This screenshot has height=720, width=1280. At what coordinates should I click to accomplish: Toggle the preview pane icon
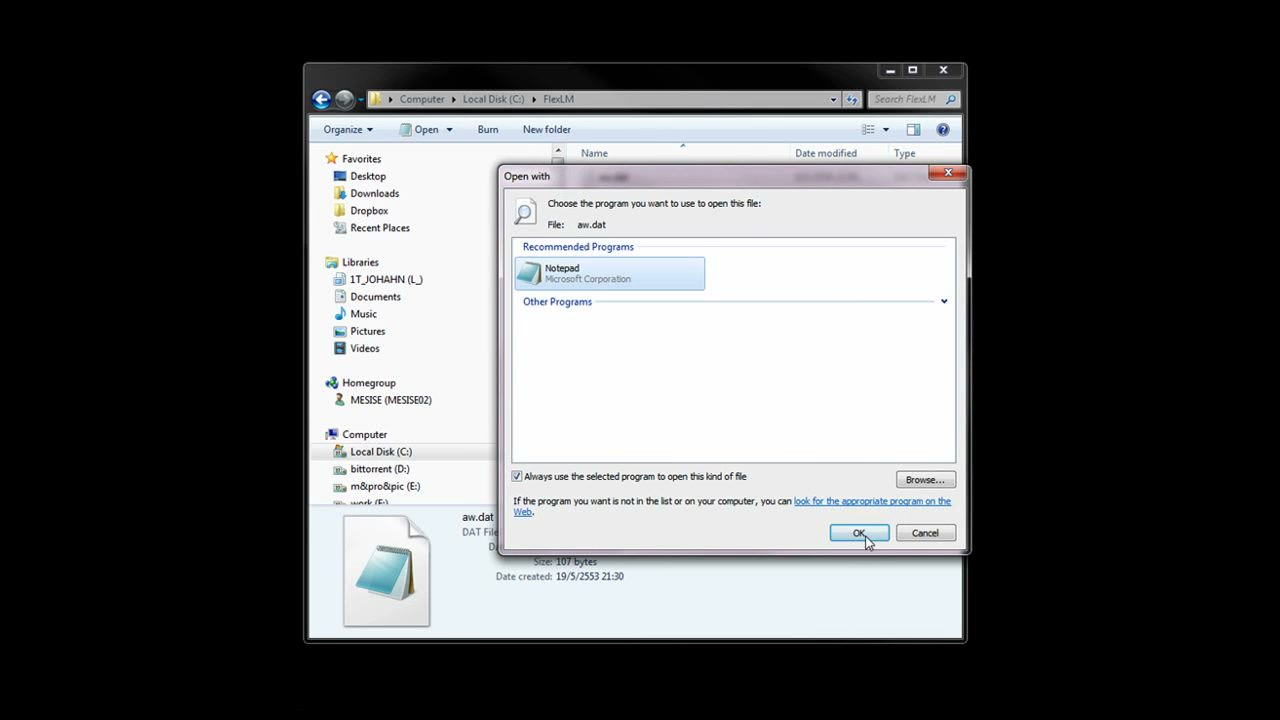(x=913, y=129)
